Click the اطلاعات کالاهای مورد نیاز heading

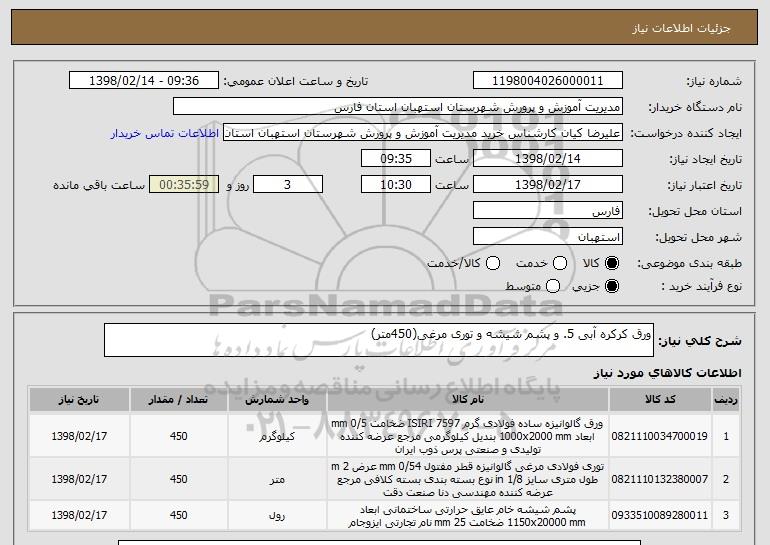click(668, 373)
